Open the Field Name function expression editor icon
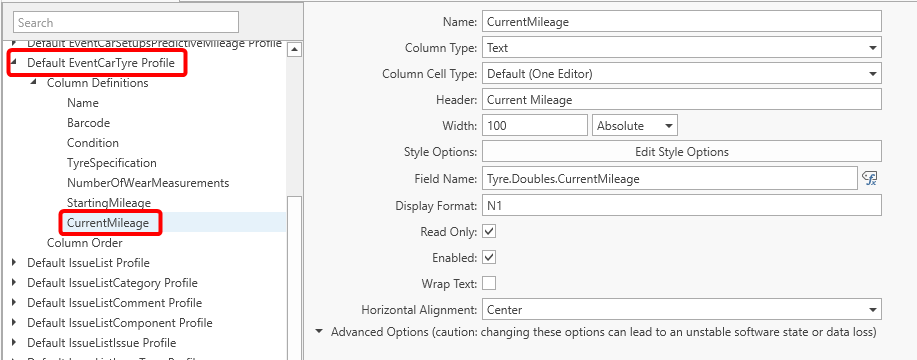 click(x=870, y=179)
